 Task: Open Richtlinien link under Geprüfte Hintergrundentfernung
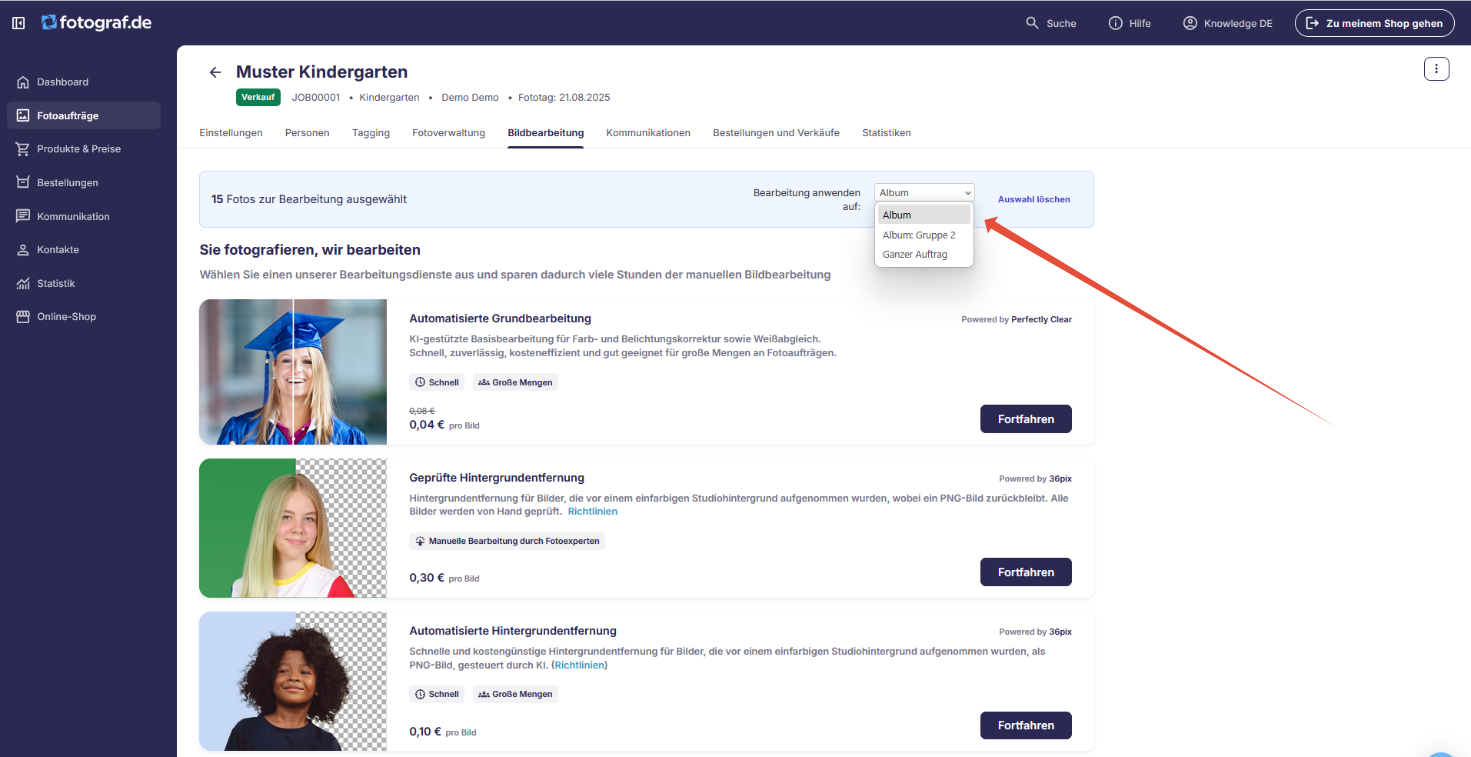593,511
